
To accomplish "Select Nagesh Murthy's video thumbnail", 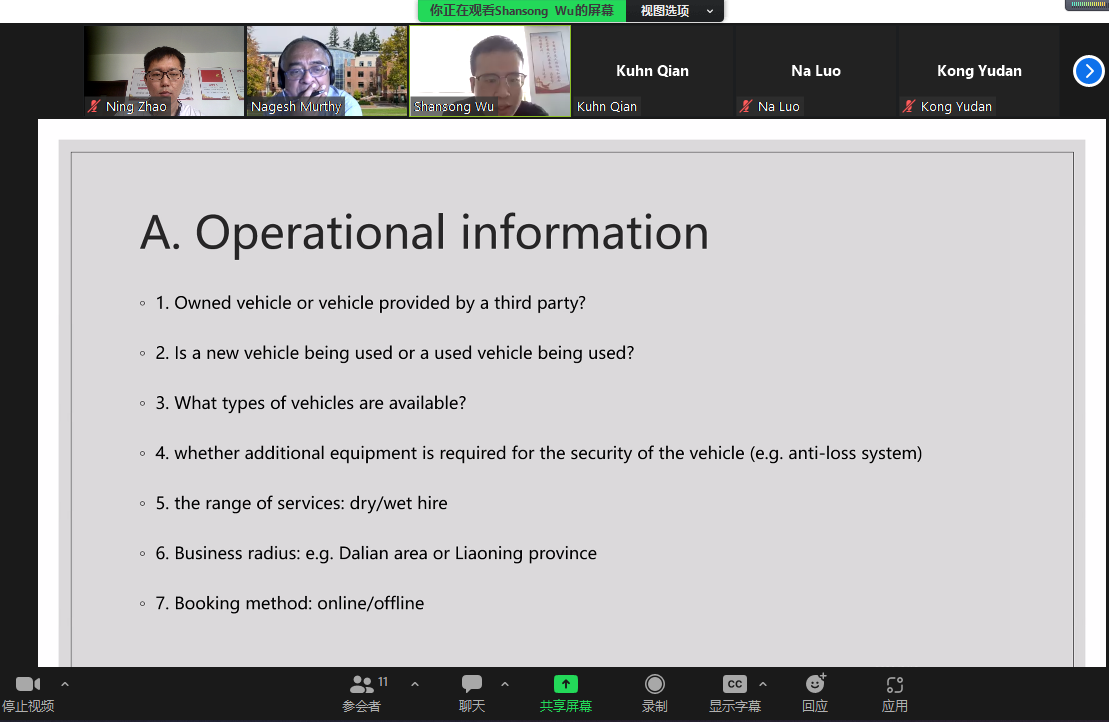I will point(327,71).
